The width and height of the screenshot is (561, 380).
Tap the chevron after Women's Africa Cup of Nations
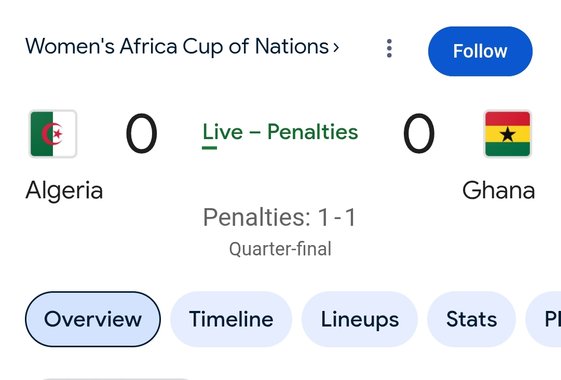[336, 47]
